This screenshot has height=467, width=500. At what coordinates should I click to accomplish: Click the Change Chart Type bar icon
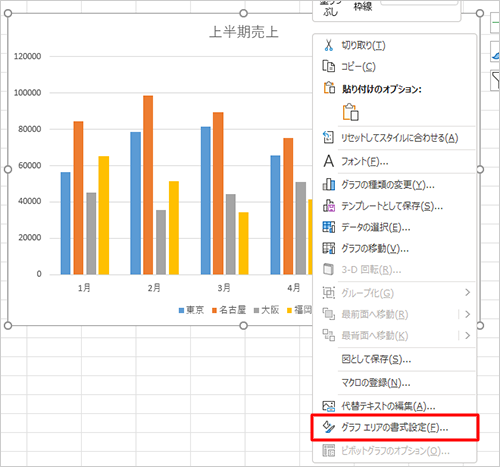[x=329, y=184]
